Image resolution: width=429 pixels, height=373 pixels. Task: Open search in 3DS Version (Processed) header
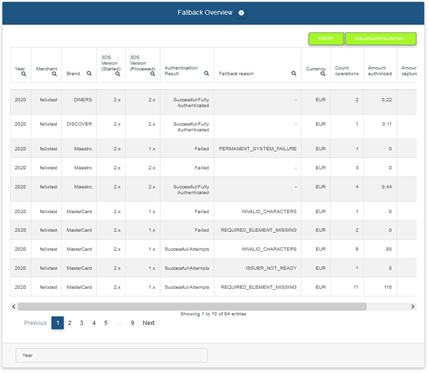pyautogui.click(x=152, y=74)
